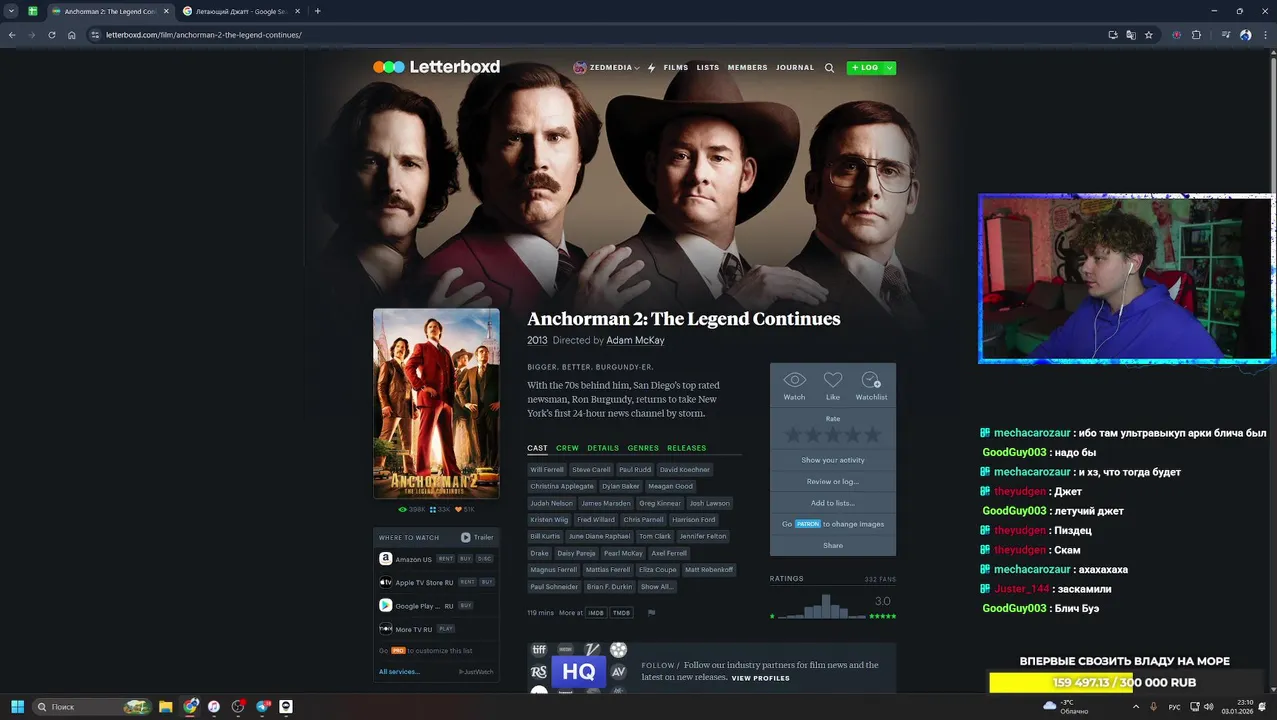Switch to the GENRES tab
This screenshot has height=720, width=1277.
pyautogui.click(x=643, y=448)
